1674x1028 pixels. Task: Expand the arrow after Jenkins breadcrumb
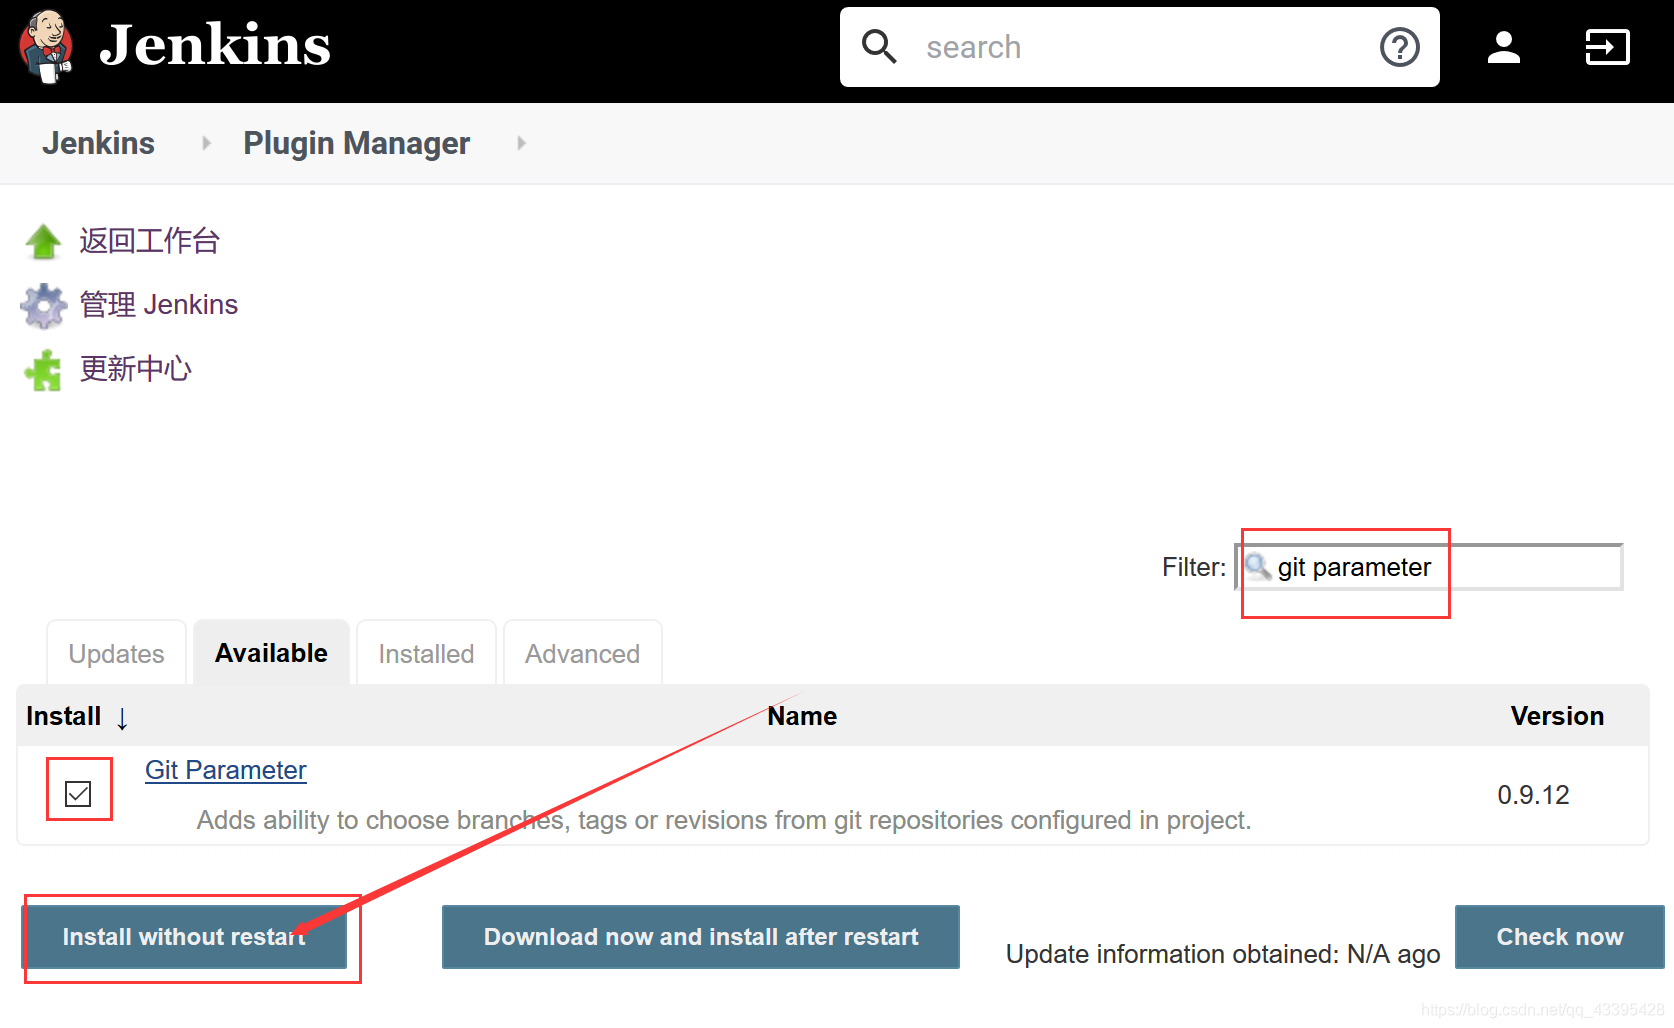206,143
